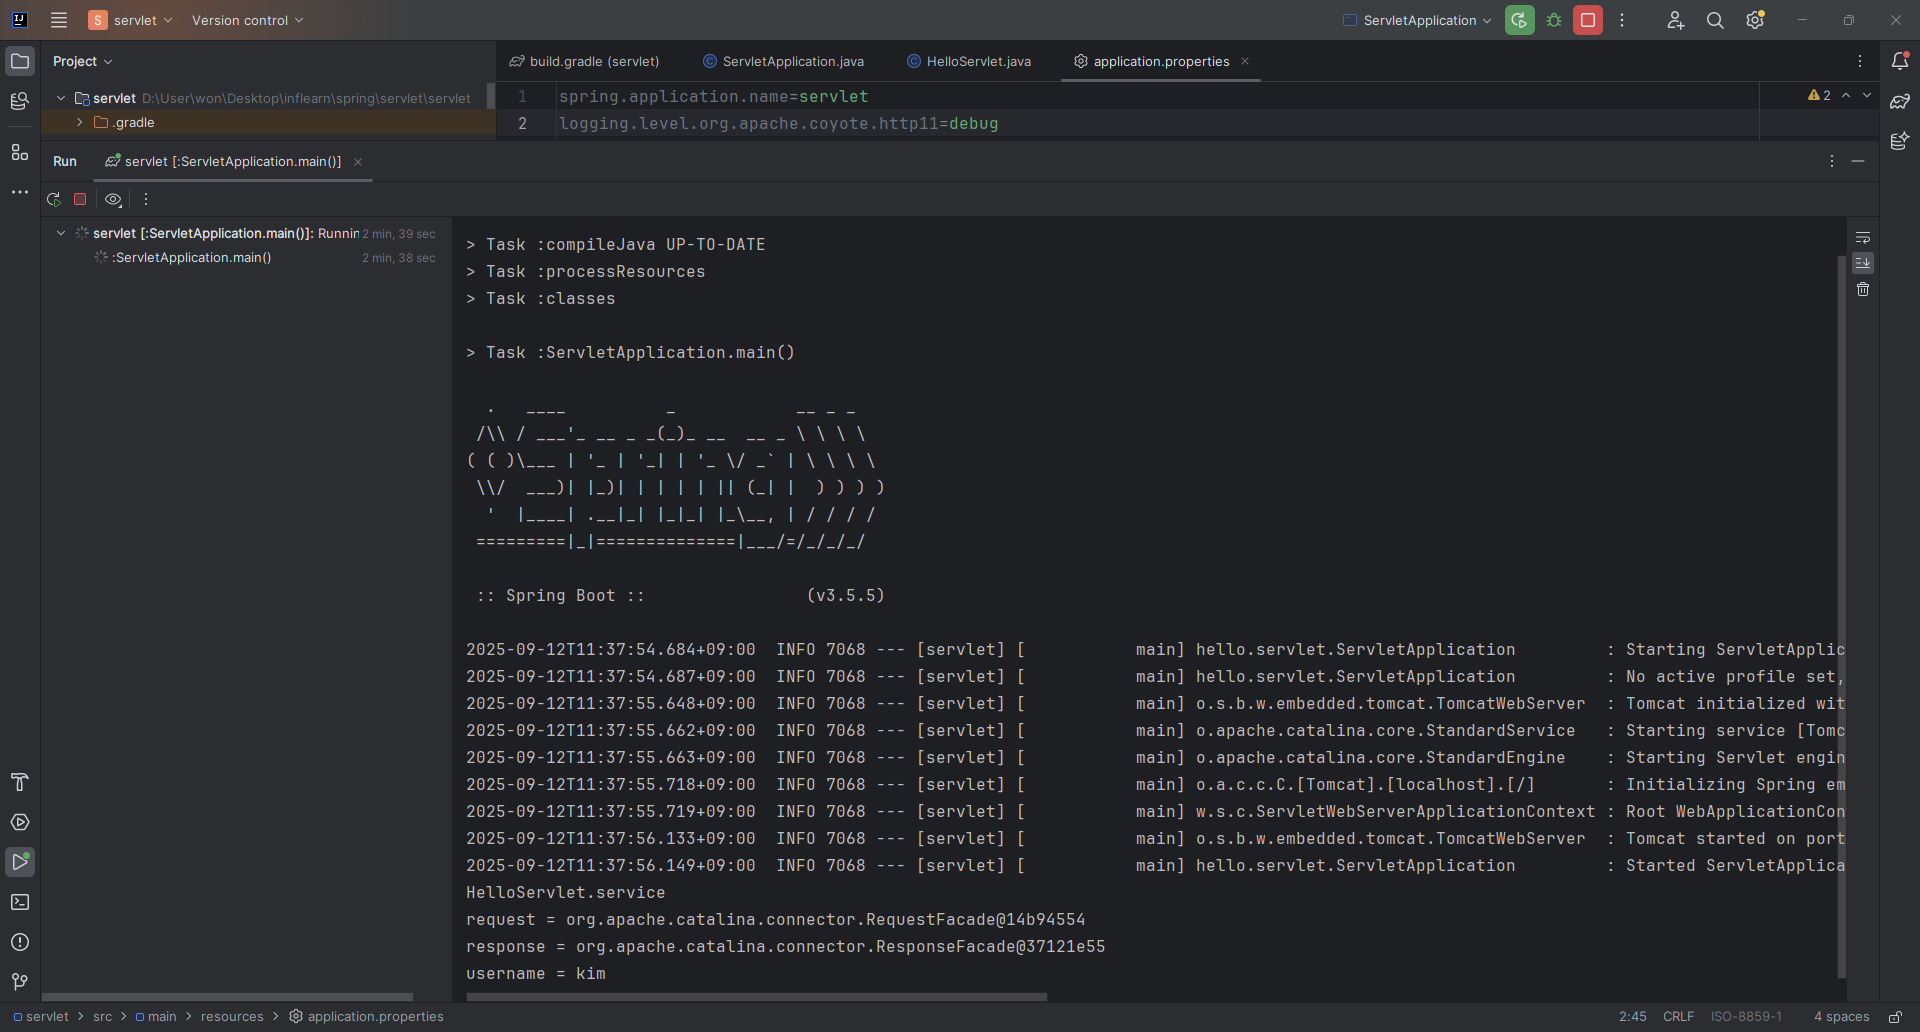The width and height of the screenshot is (1920, 1032).
Task: Open the Project view selector dropdown
Action: coord(82,61)
